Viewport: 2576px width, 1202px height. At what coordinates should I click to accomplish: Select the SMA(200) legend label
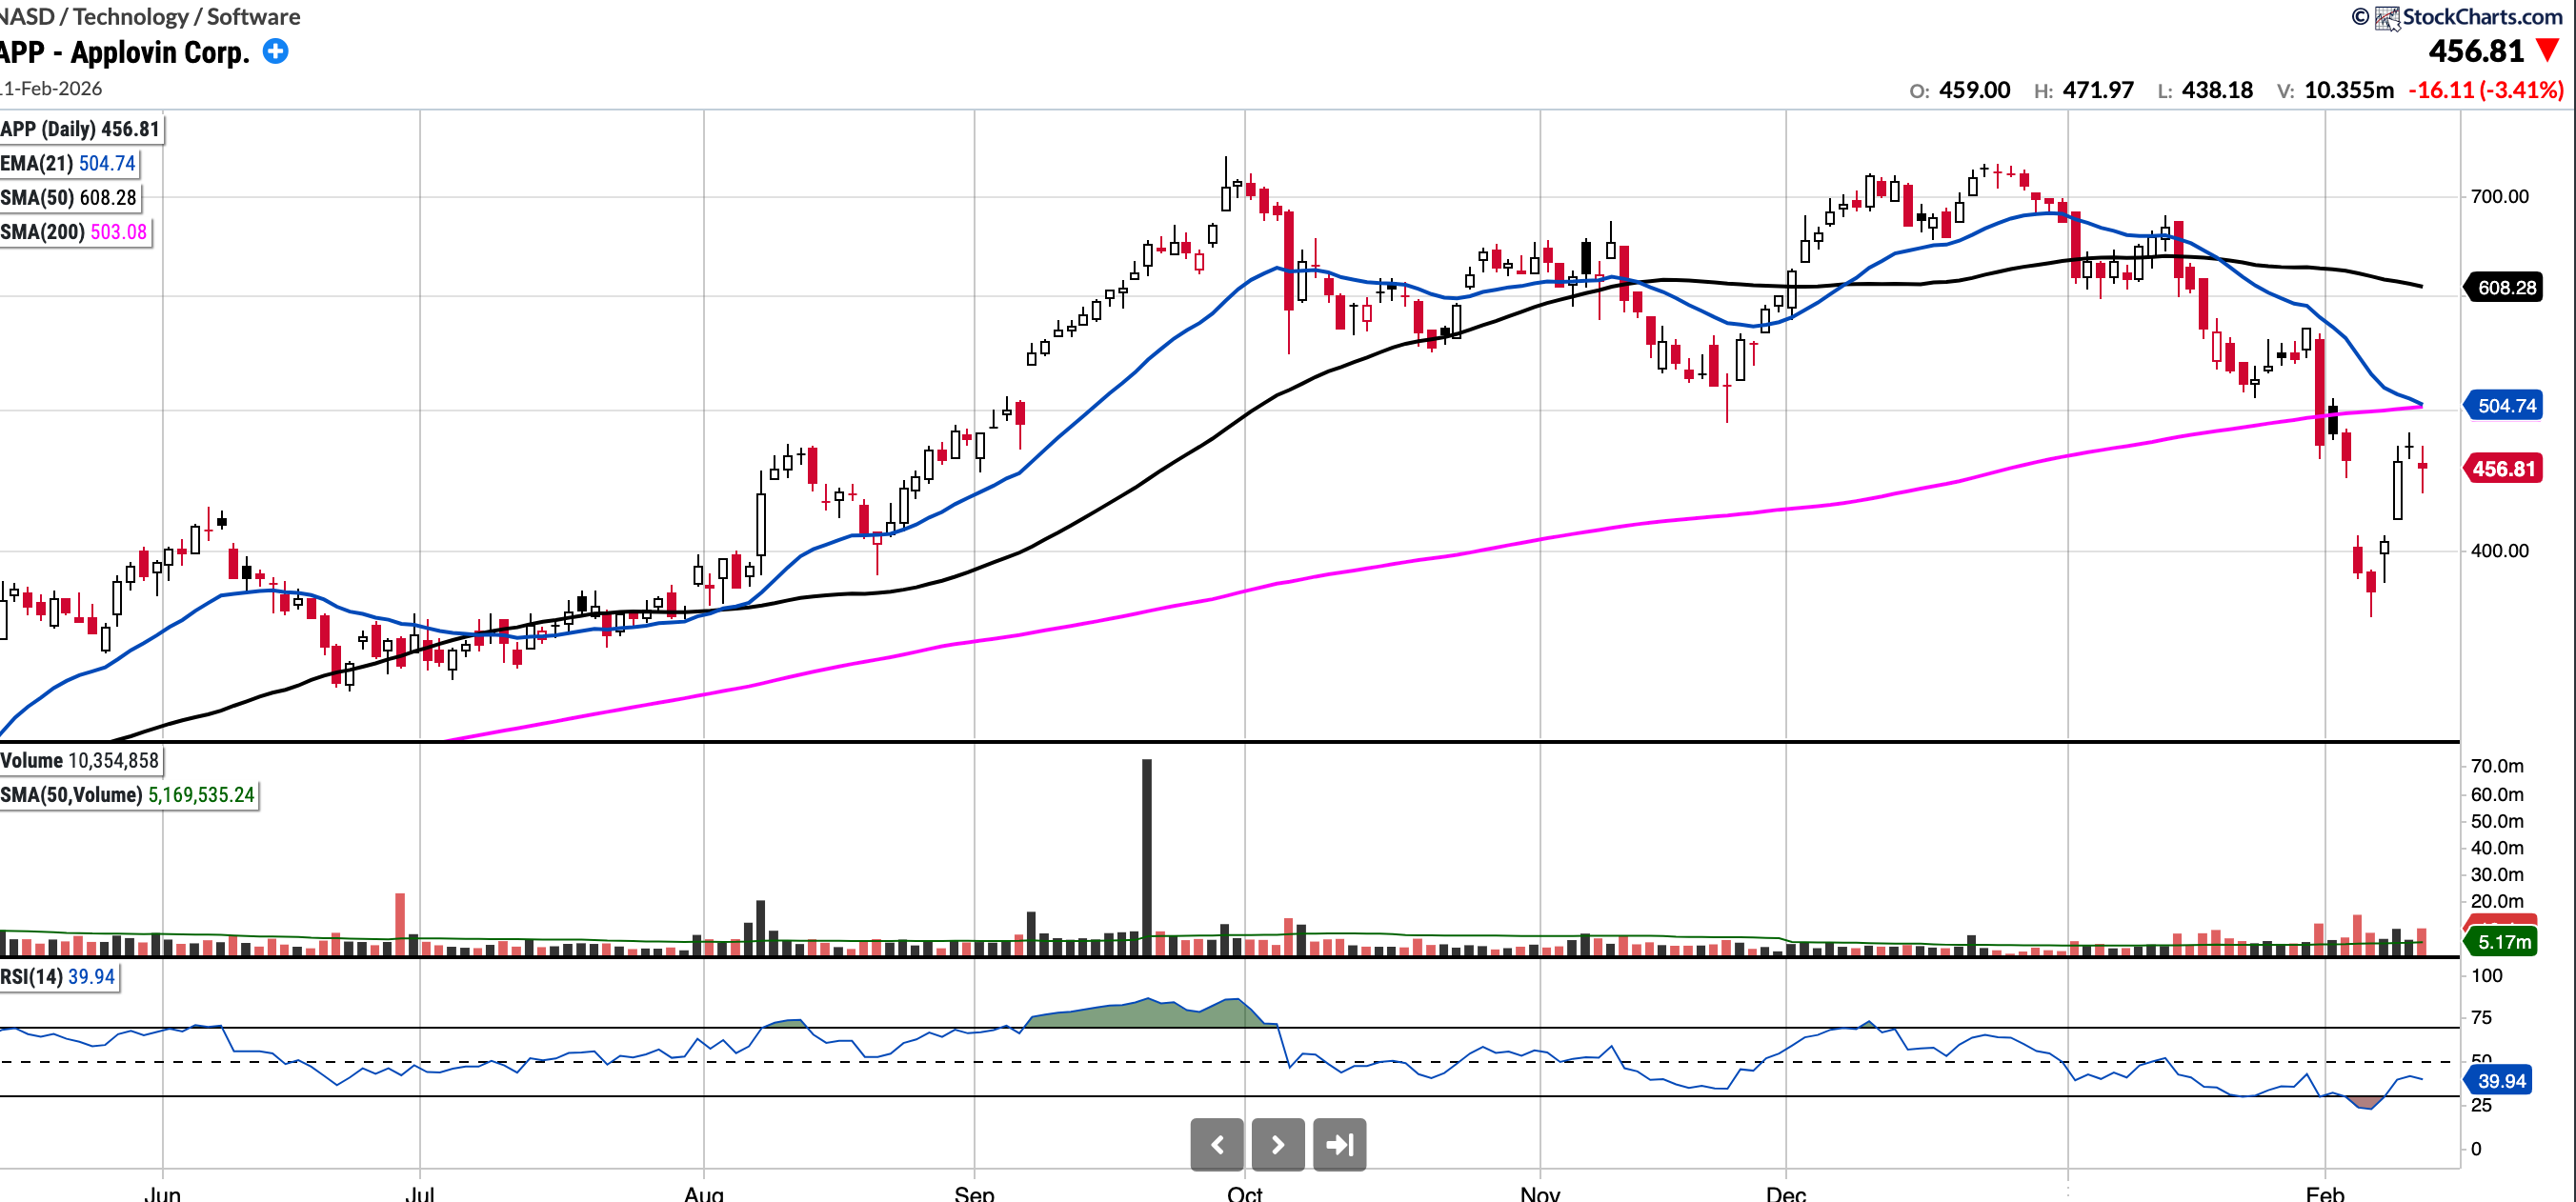(74, 231)
